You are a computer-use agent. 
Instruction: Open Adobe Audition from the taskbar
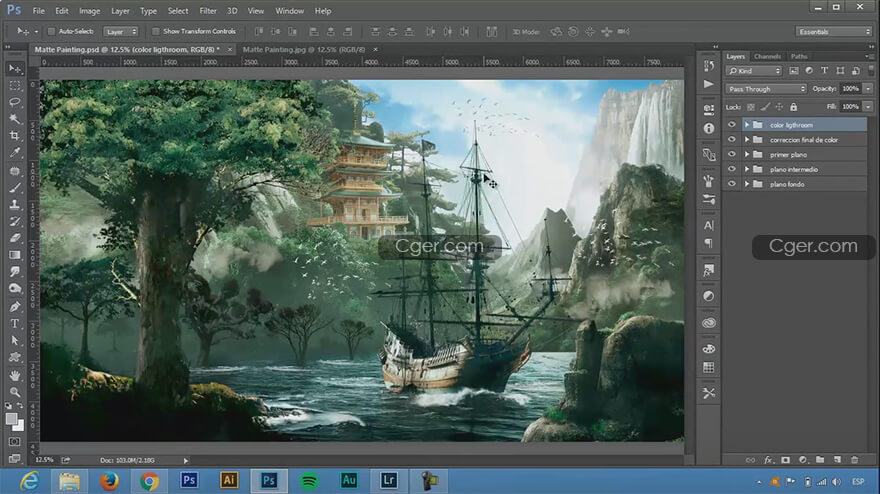(349, 481)
